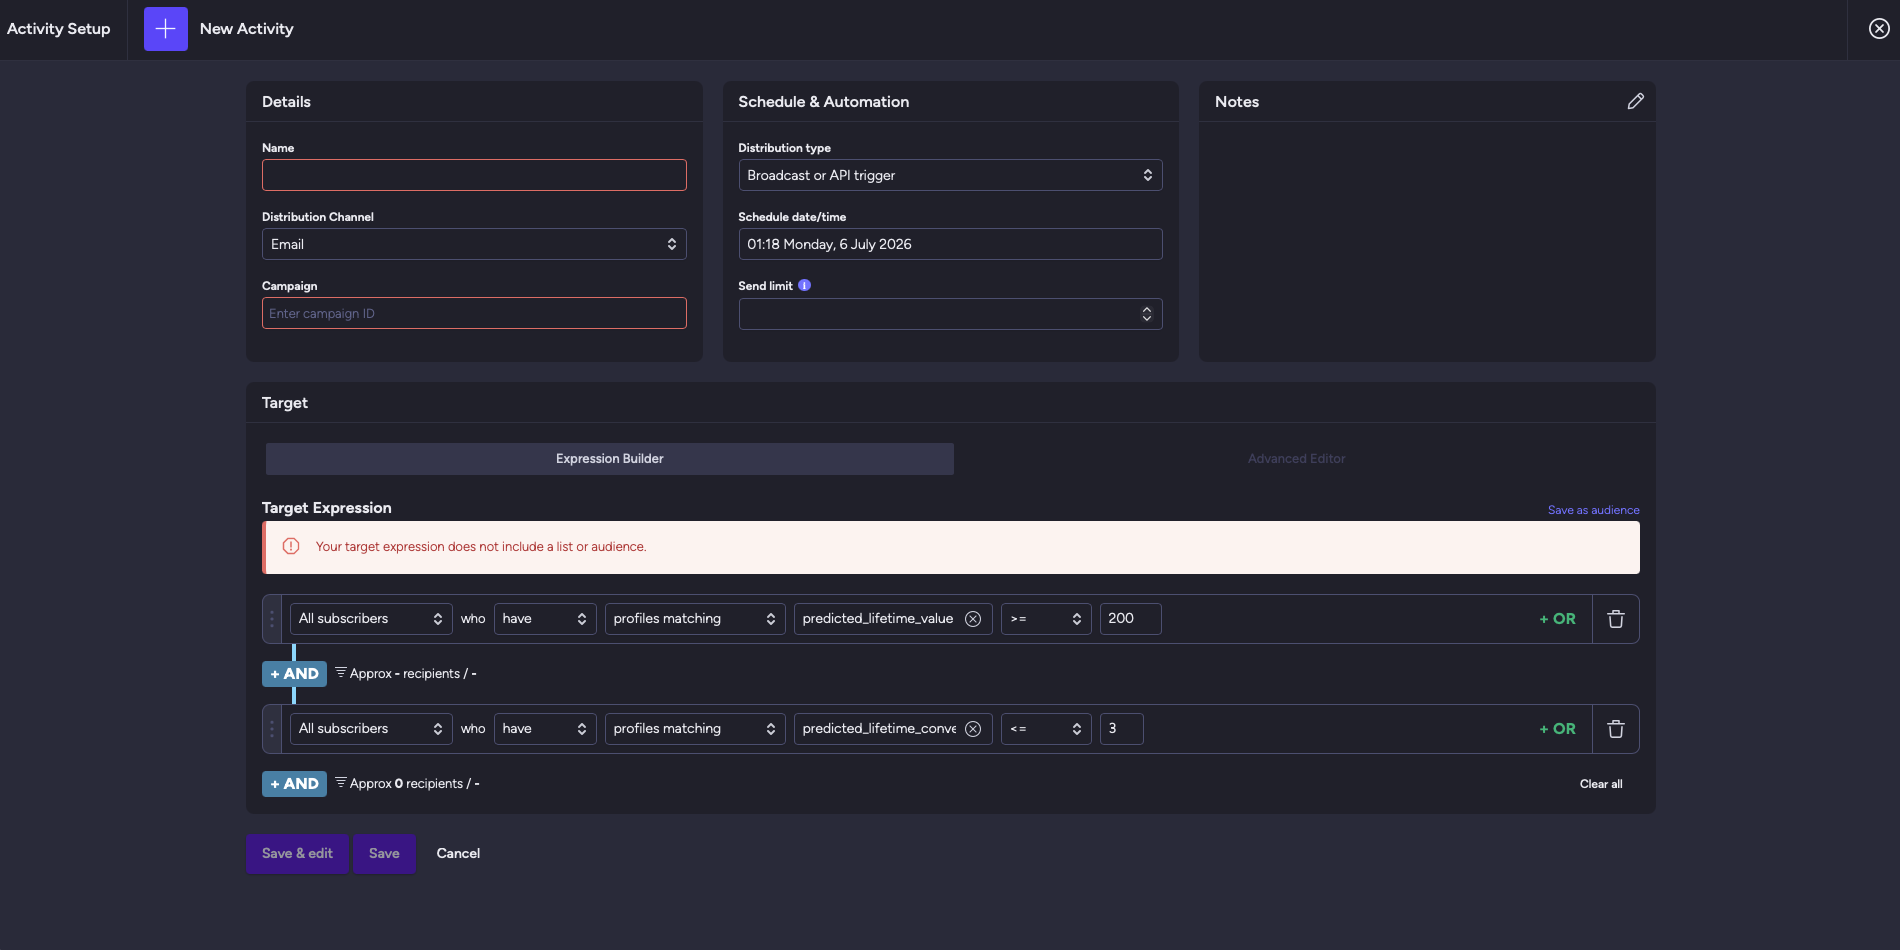
Task: Select the Expression Builder tab
Action: click(x=610, y=459)
